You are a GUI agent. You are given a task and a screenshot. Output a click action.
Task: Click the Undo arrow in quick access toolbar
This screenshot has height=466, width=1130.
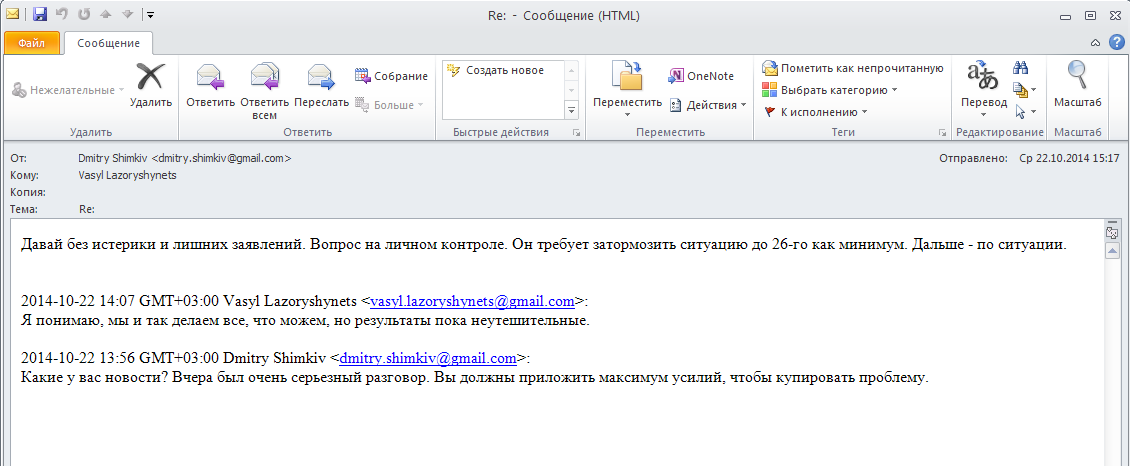(62, 14)
